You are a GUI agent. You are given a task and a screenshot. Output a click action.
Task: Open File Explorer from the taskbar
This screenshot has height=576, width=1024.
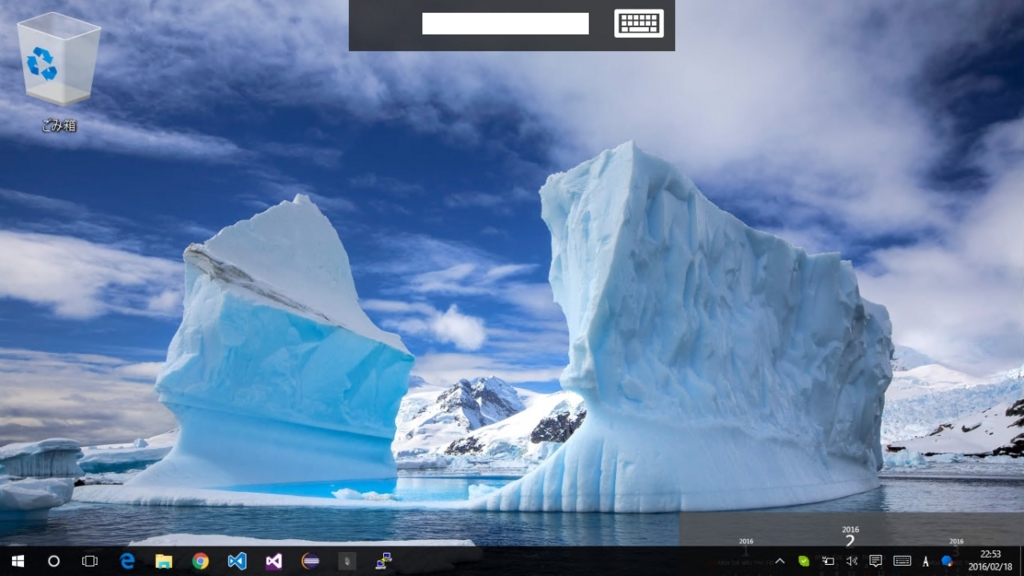[164, 561]
